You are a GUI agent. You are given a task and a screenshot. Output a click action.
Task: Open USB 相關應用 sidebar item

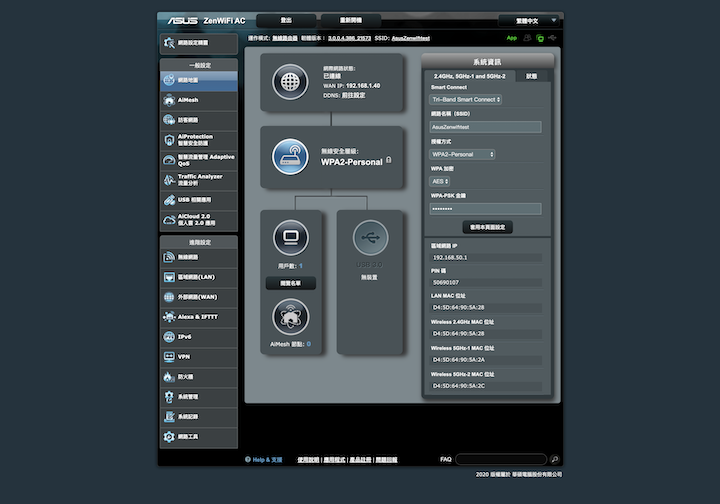[x=199, y=200]
